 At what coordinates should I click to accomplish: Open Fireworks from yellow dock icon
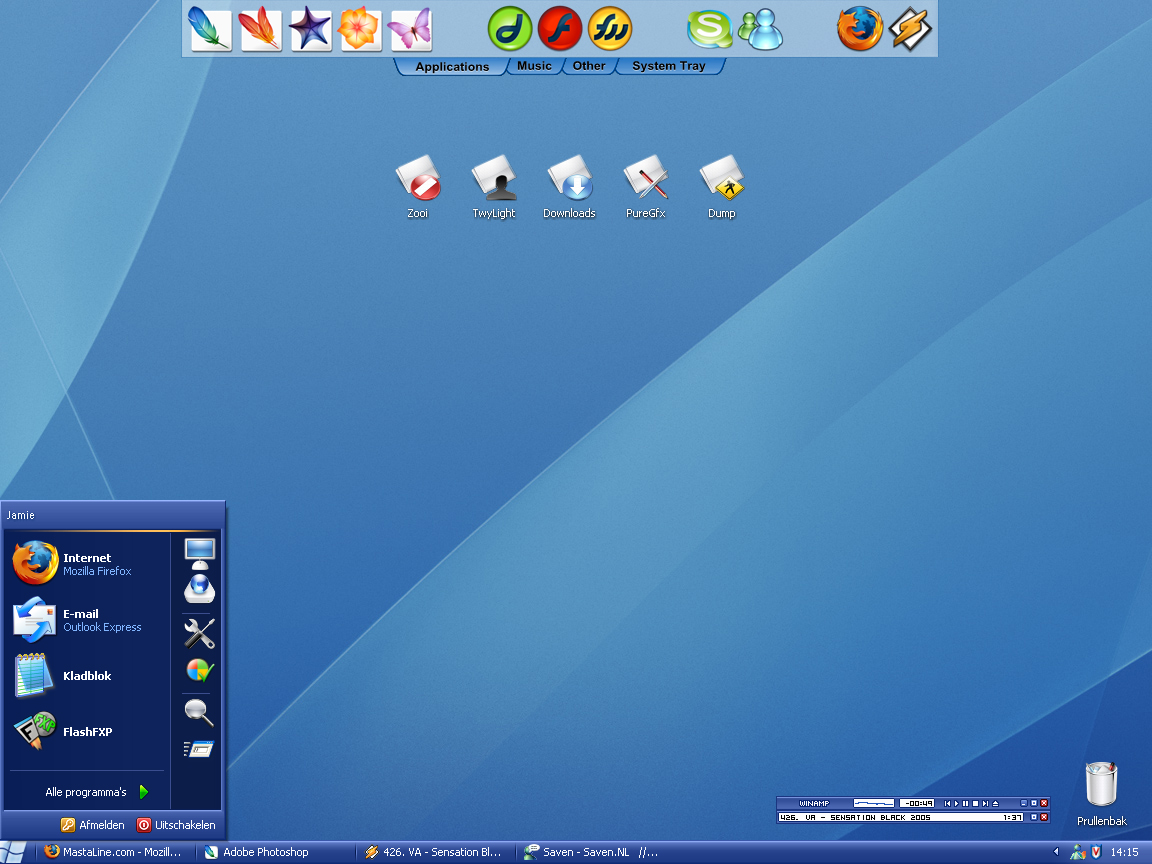[x=610, y=29]
